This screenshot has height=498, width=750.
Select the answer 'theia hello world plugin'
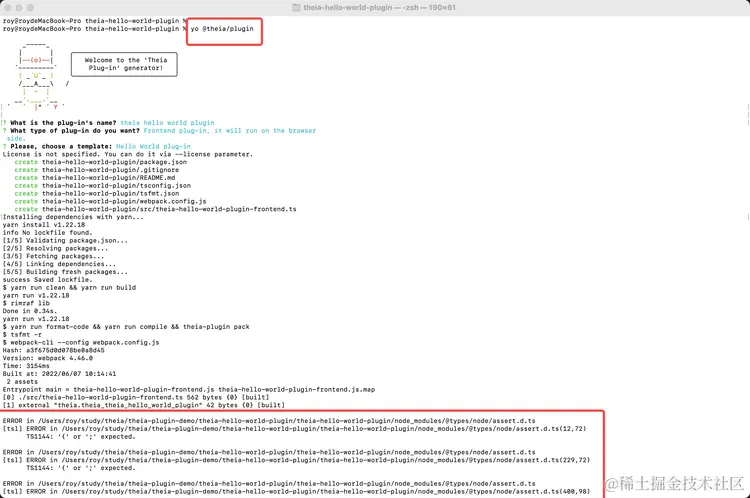(x=167, y=123)
